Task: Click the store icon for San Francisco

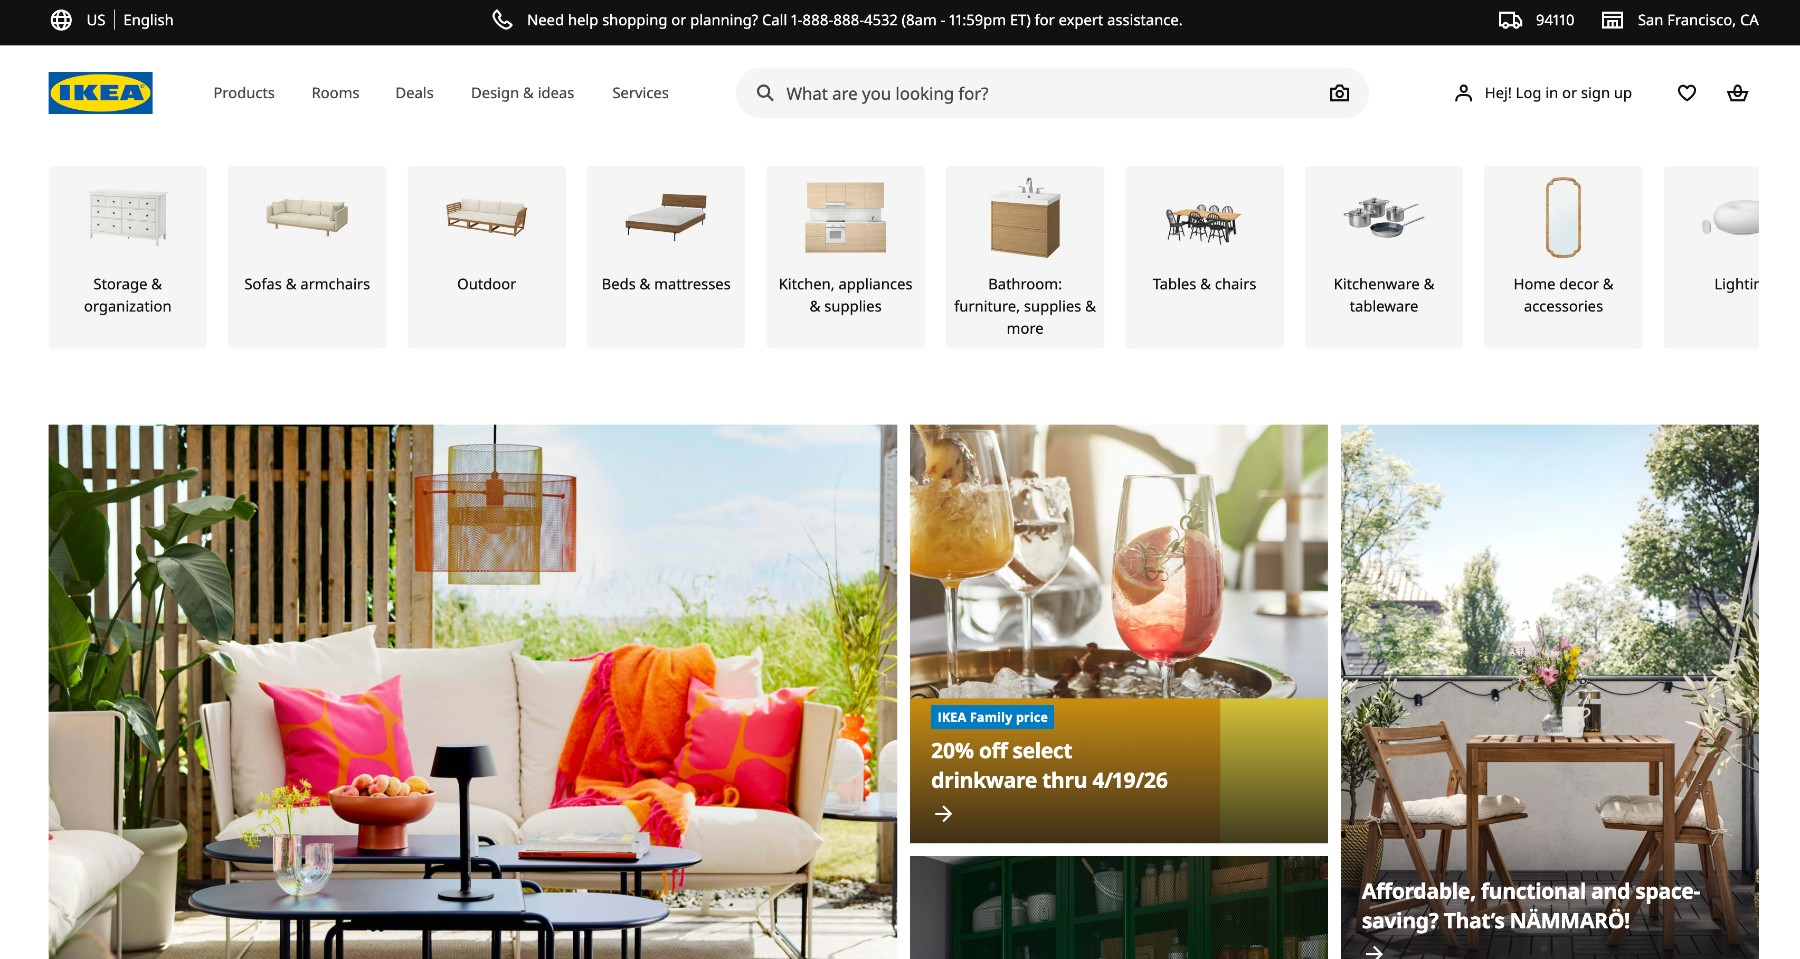Action: click(1612, 20)
